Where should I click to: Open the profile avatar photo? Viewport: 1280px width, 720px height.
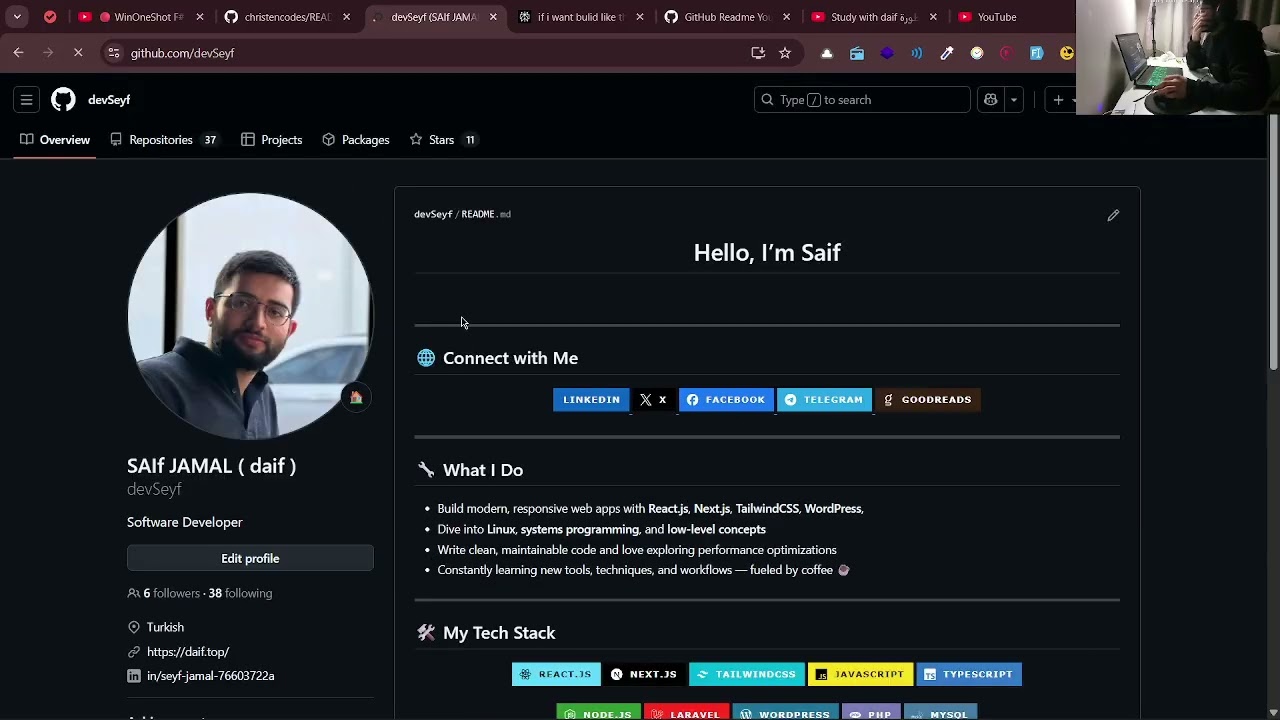pyautogui.click(x=250, y=316)
